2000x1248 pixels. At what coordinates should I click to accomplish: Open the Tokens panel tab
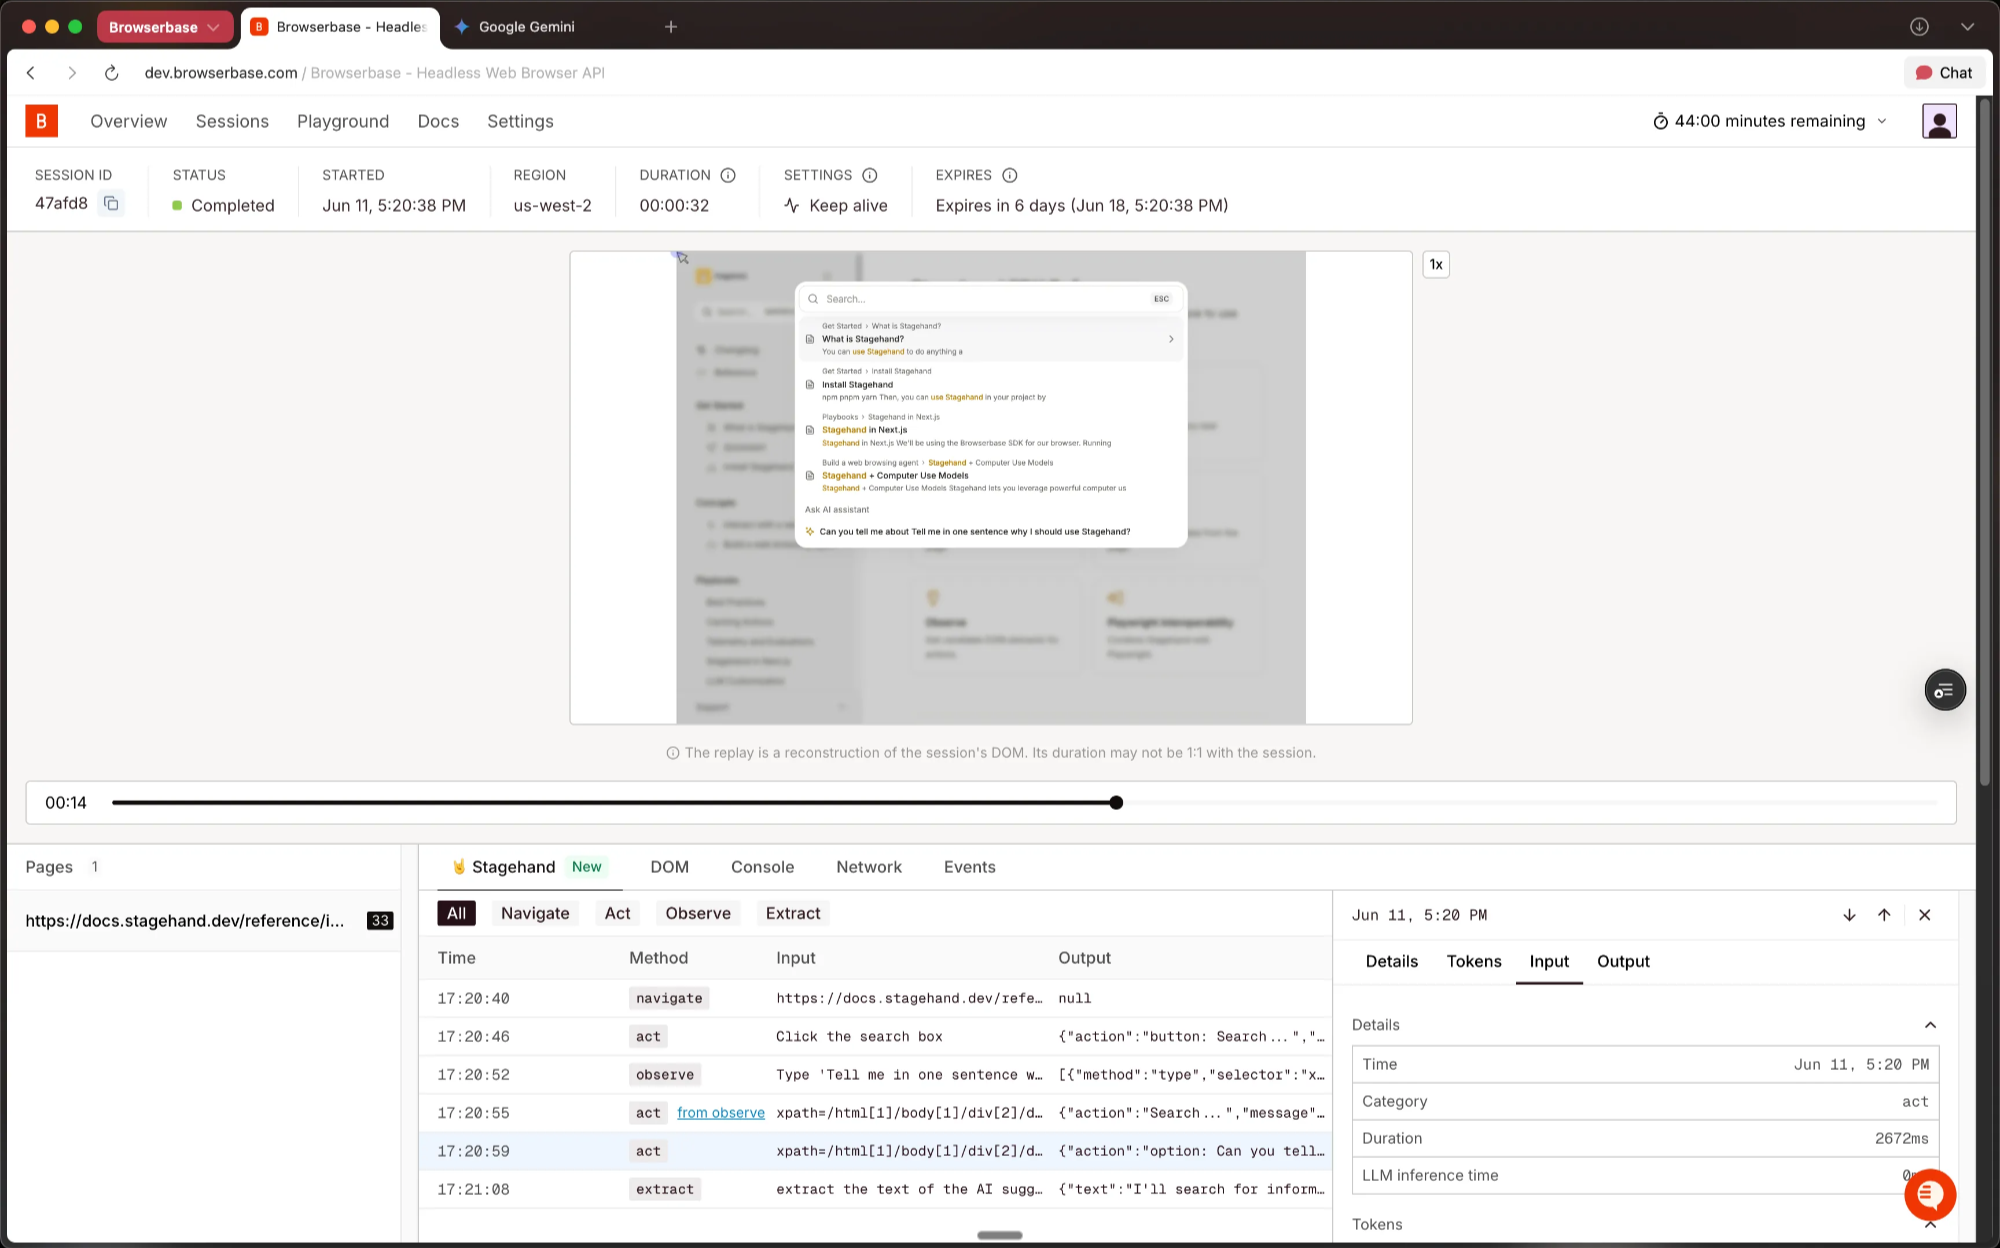(1474, 961)
